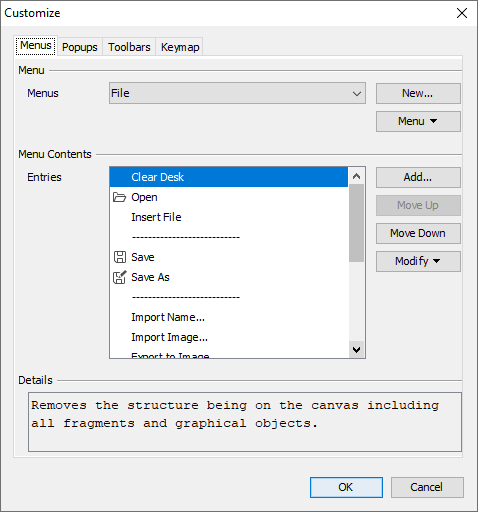Open the Menu dropdown button
This screenshot has width=478, height=512.
tap(418, 121)
